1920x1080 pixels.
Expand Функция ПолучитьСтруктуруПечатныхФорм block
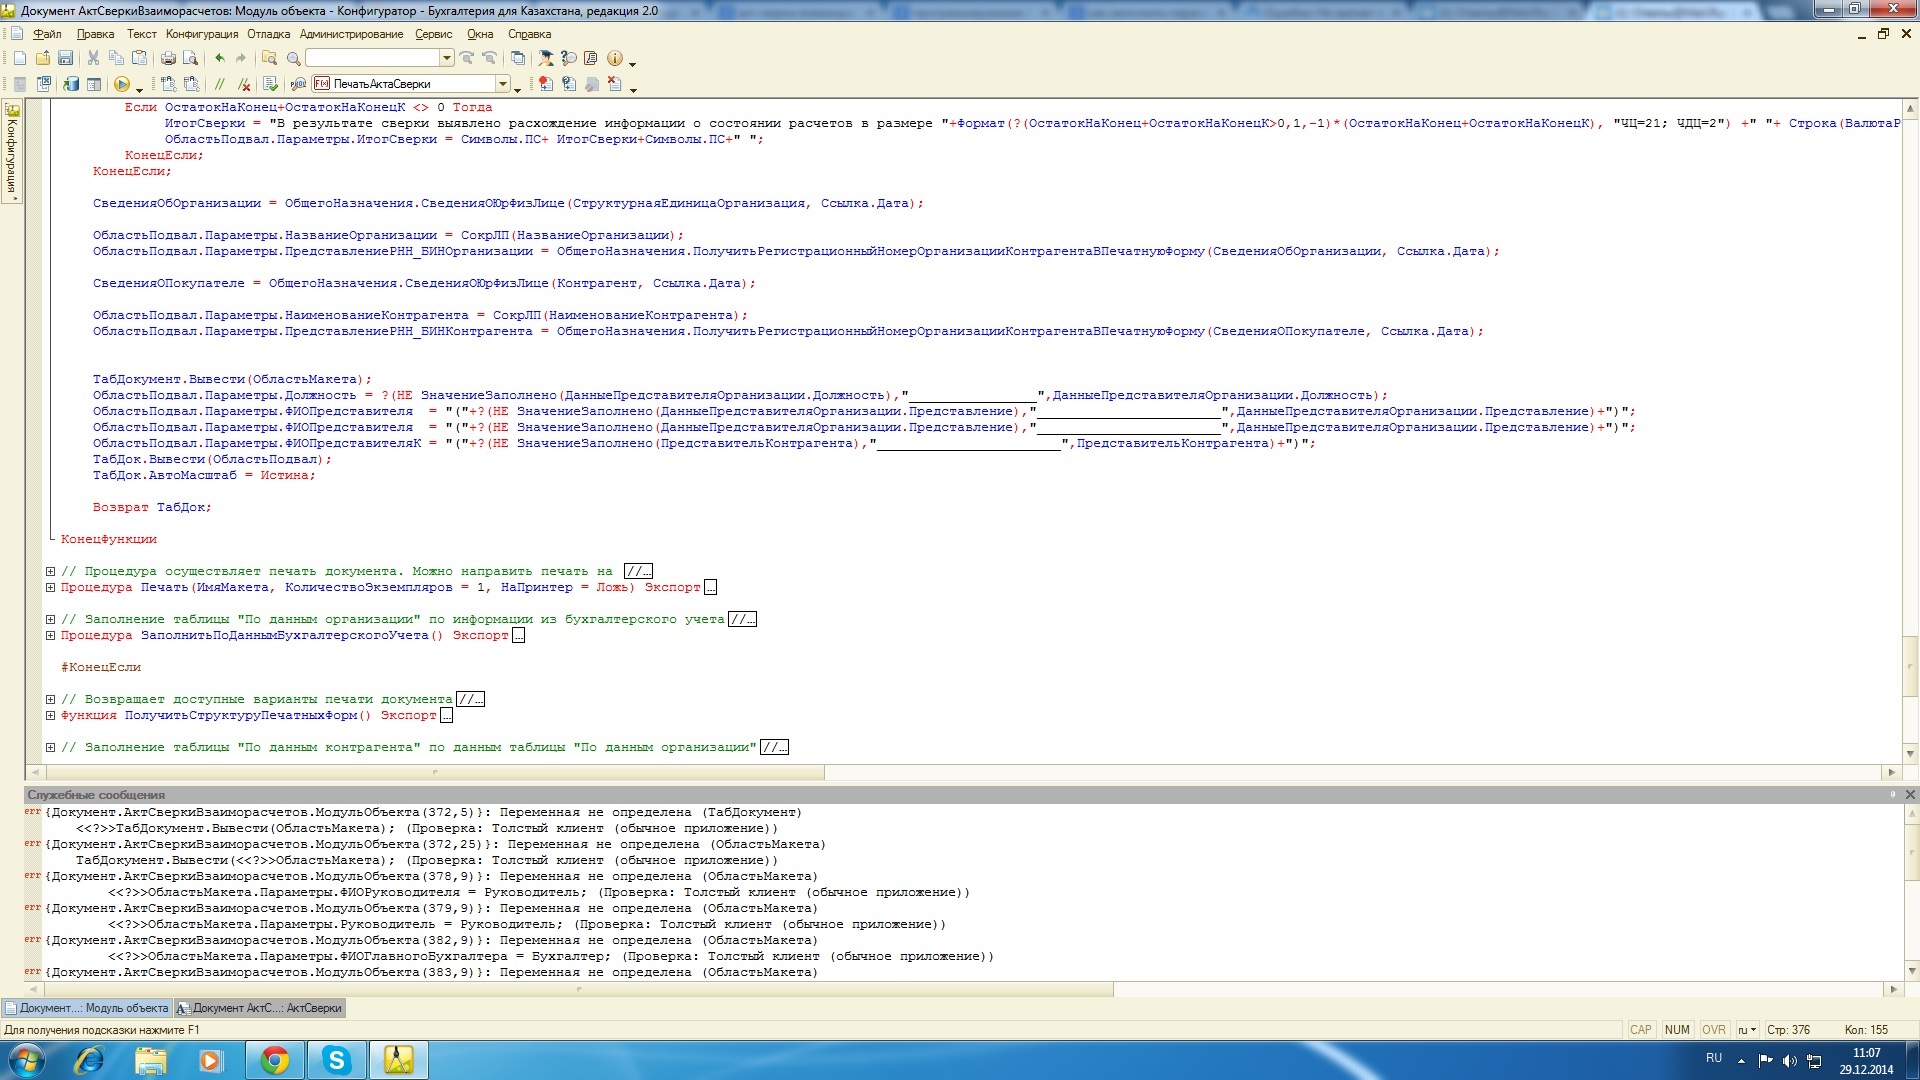pyautogui.click(x=50, y=715)
